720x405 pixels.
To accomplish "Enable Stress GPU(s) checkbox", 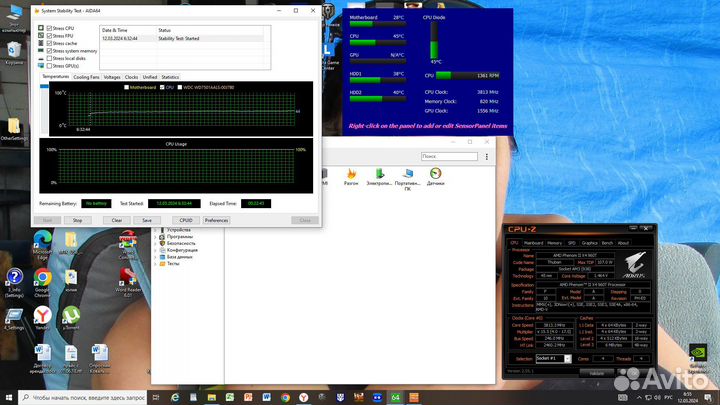I will 49,66.
